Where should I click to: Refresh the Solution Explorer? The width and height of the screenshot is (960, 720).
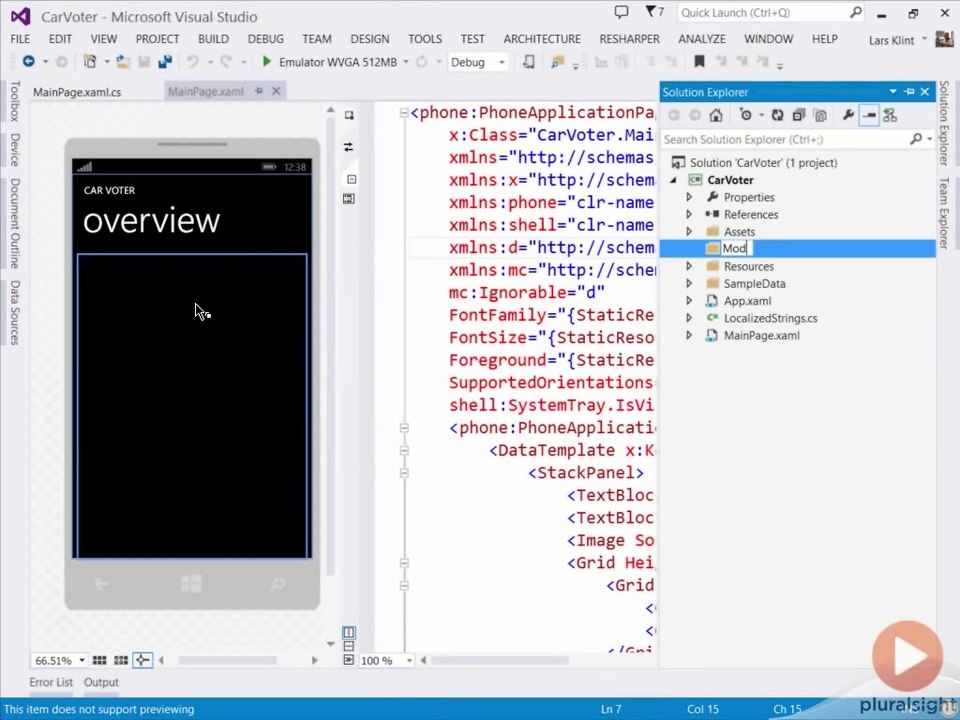(778, 115)
